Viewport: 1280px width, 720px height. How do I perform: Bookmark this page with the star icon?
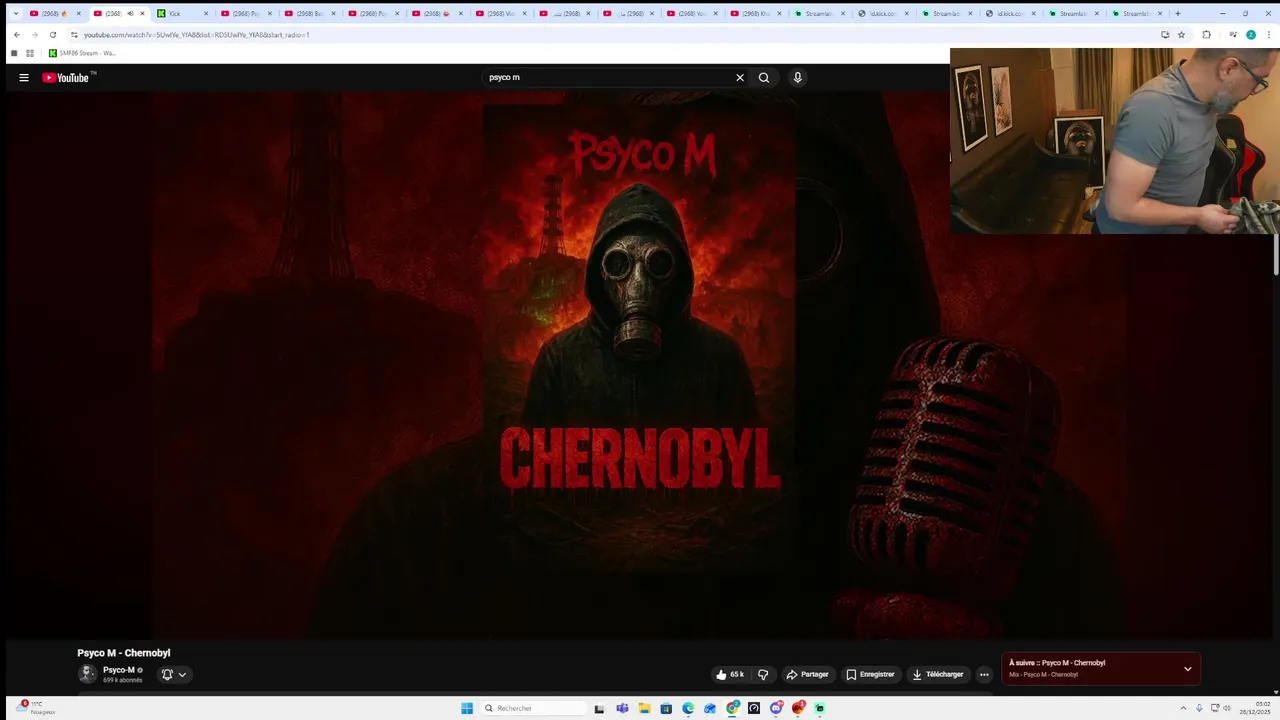[1181, 34]
